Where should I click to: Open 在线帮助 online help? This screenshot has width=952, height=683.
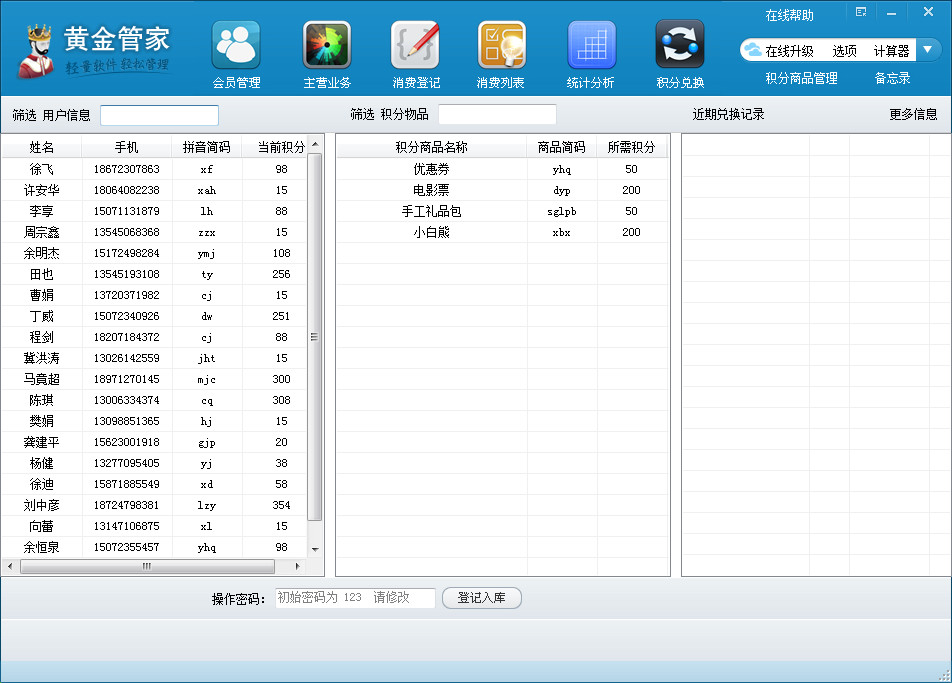click(x=789, y=15)
